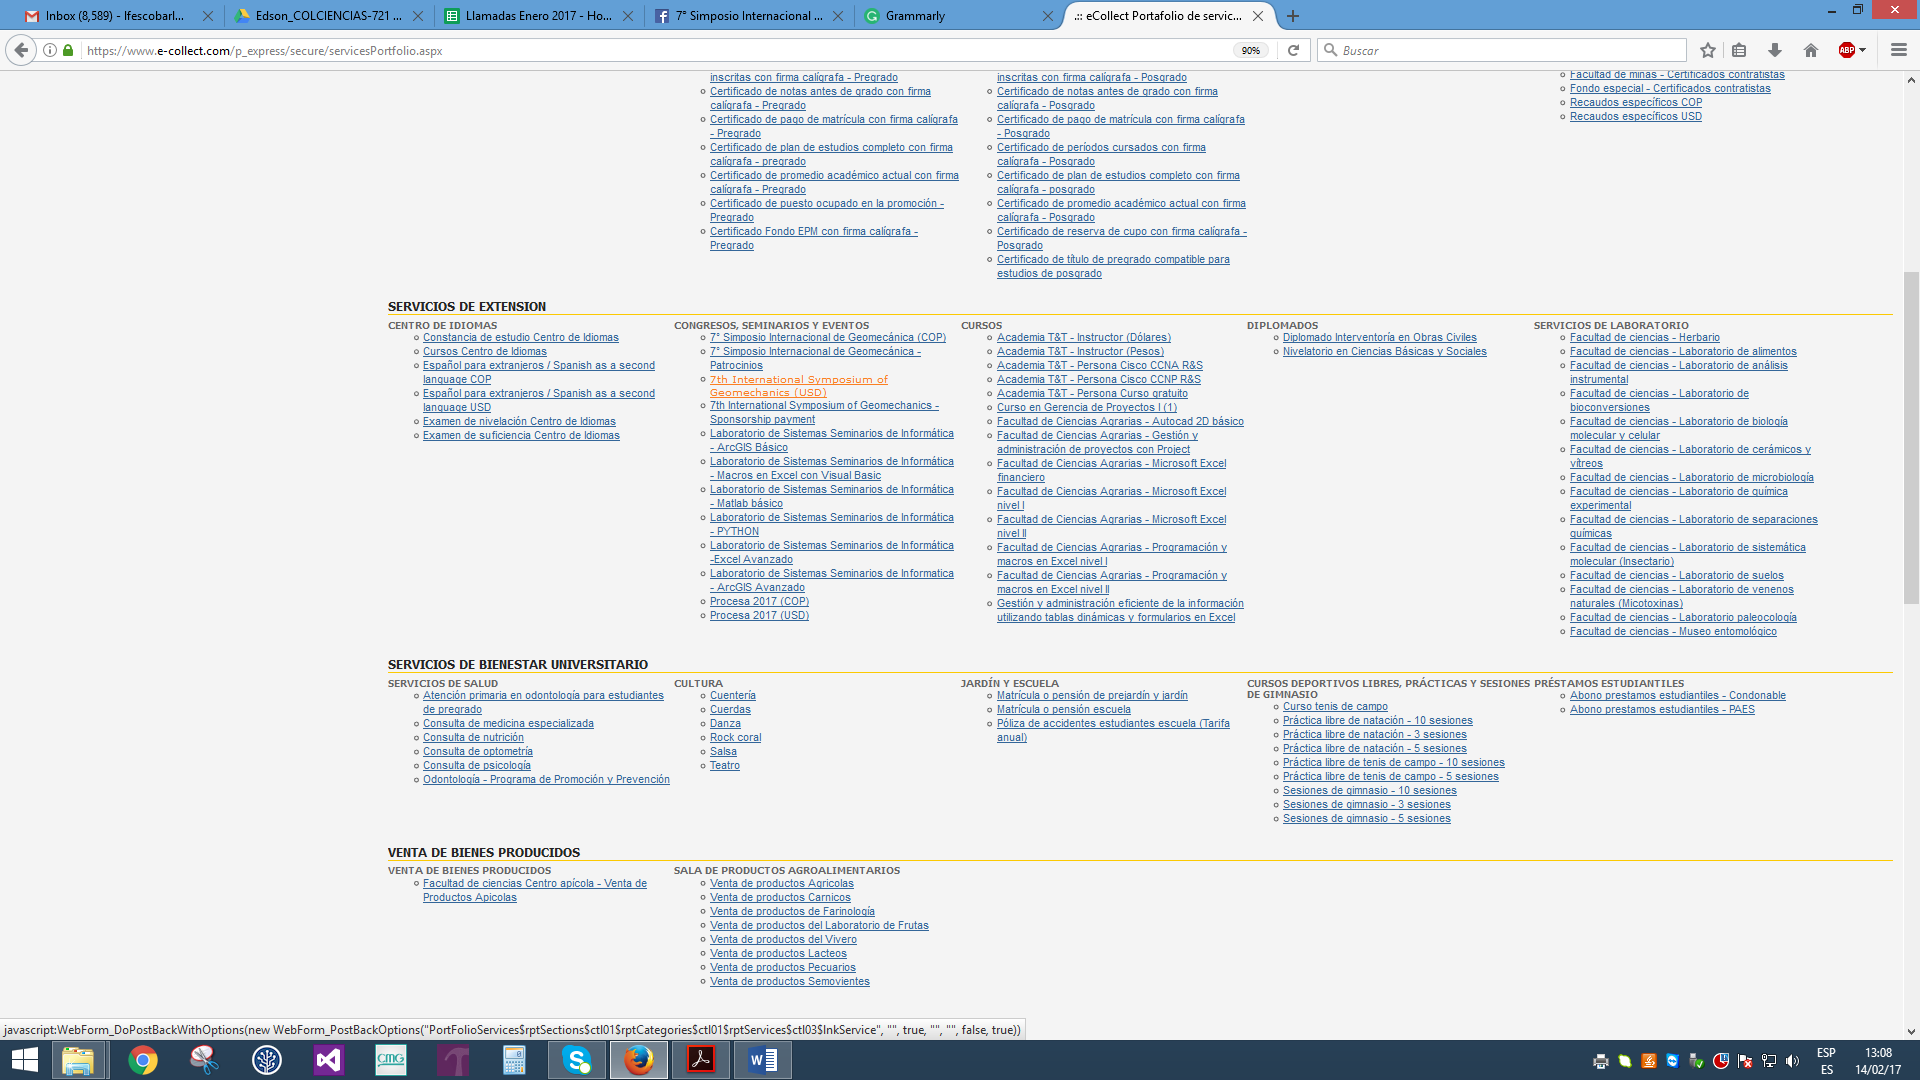Switch to Edson_COLCIENCIAS-721 tab

pyautogui.click(x=328, y=16)
